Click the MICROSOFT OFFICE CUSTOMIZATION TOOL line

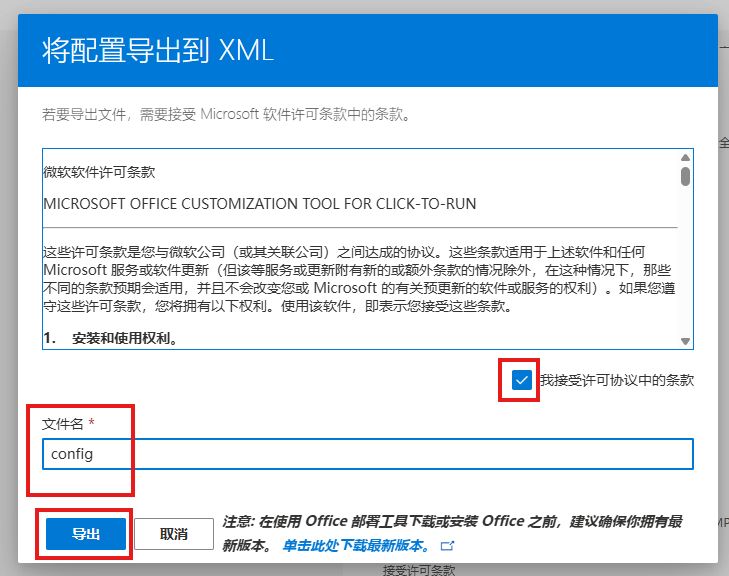pyautogui.click(x=260, y=204)
